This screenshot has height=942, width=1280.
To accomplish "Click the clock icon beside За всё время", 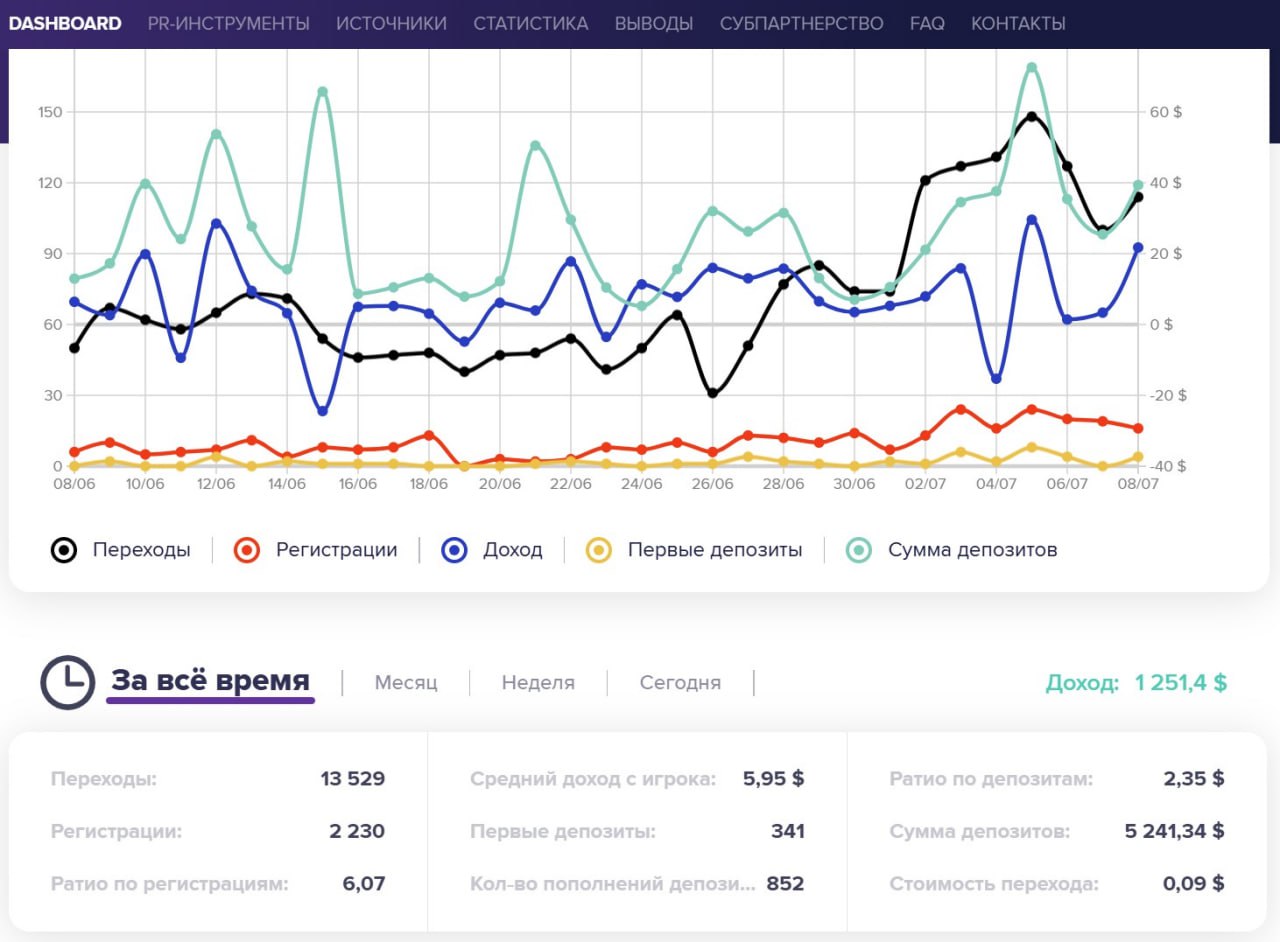I will coord(67,683).
